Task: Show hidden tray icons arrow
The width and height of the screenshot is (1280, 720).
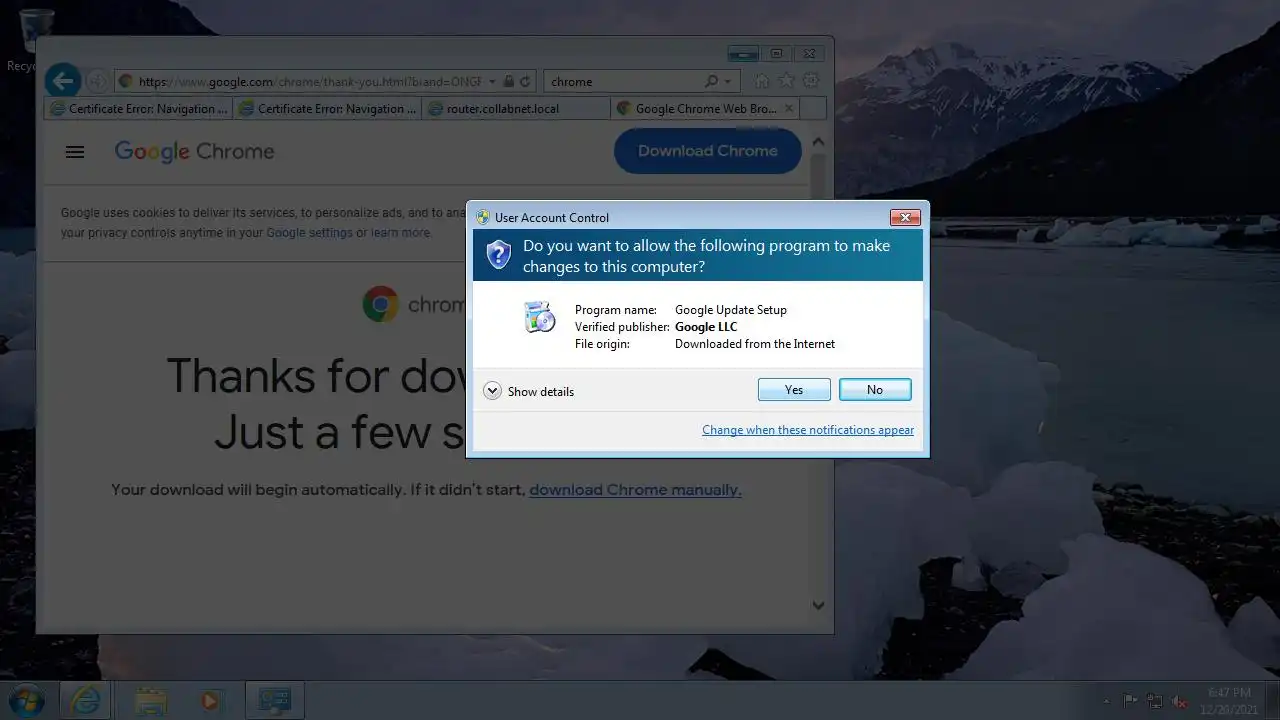Action: 1106,701
